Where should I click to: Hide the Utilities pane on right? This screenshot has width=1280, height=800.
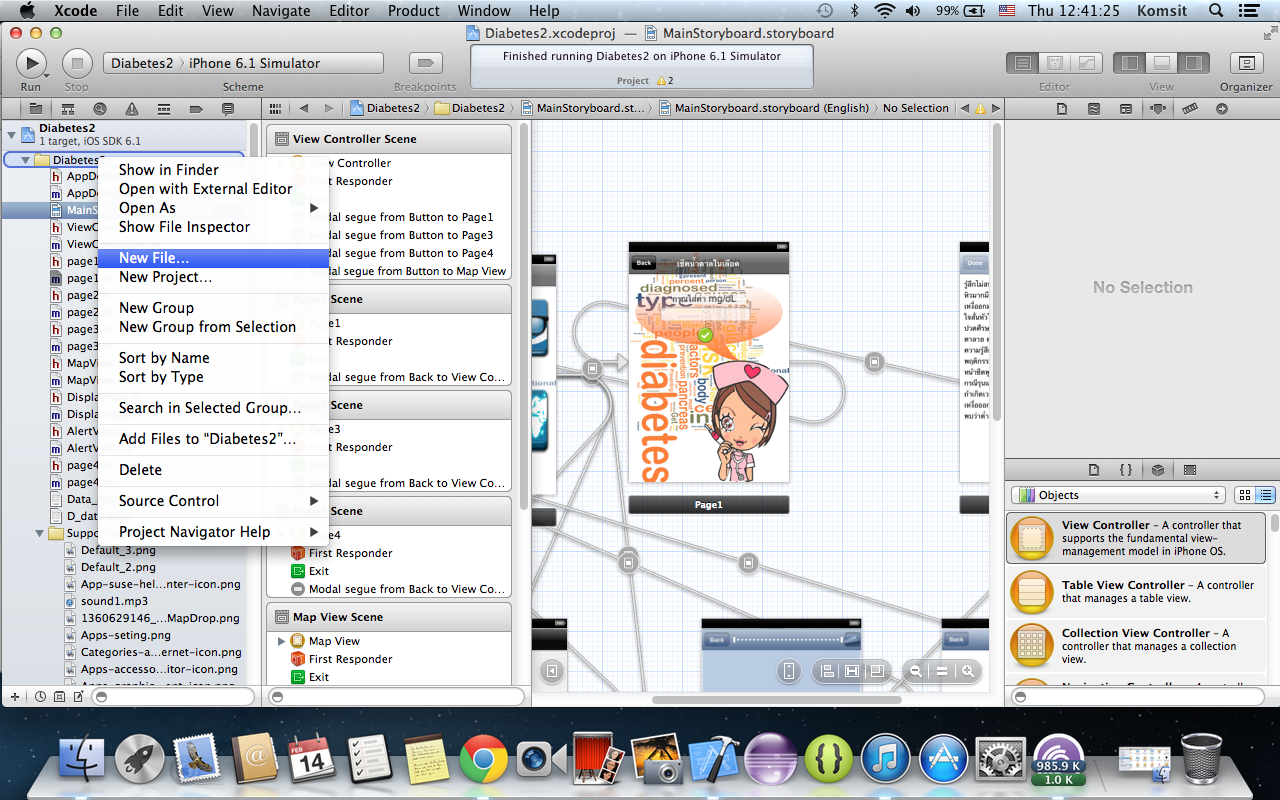(1192, 63)
